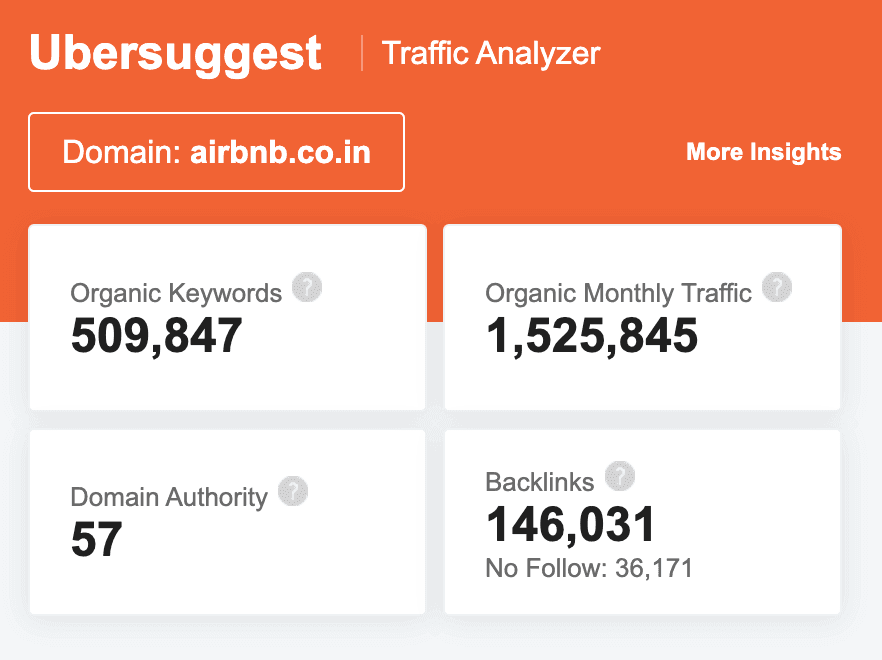Open More Insights
882x660 pixels.
pyautogui.click(x=763, y=152)
